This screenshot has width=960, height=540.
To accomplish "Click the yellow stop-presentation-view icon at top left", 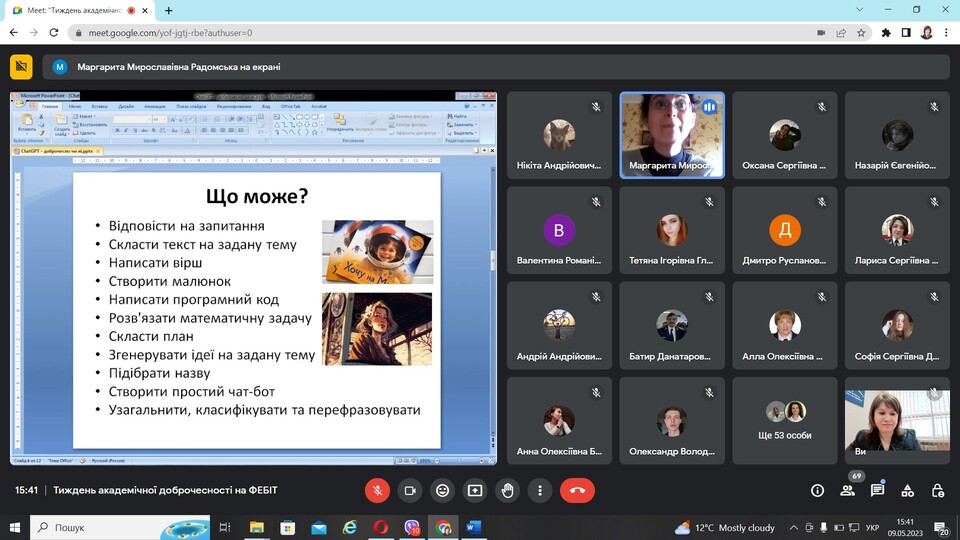I will coord(21,67).
